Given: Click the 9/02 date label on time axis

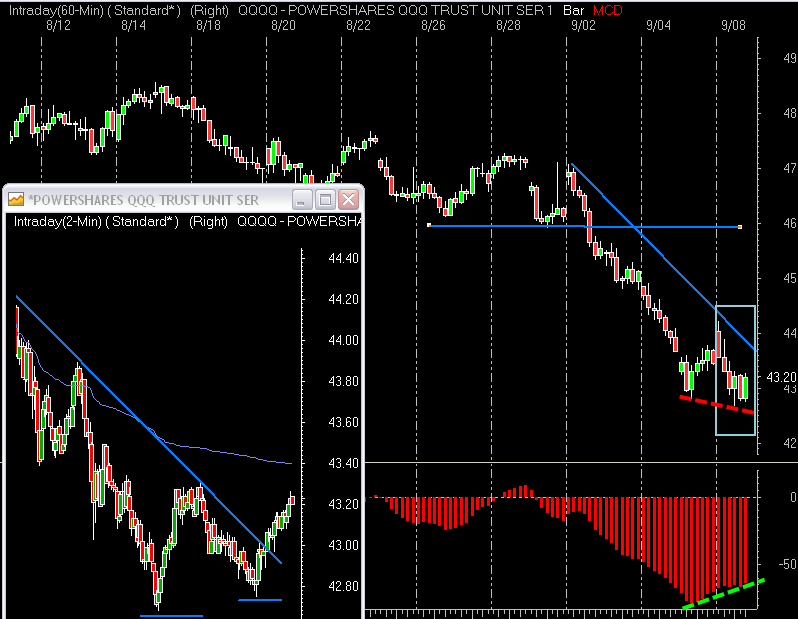Looking at the screenshot, I should point(583,25).
